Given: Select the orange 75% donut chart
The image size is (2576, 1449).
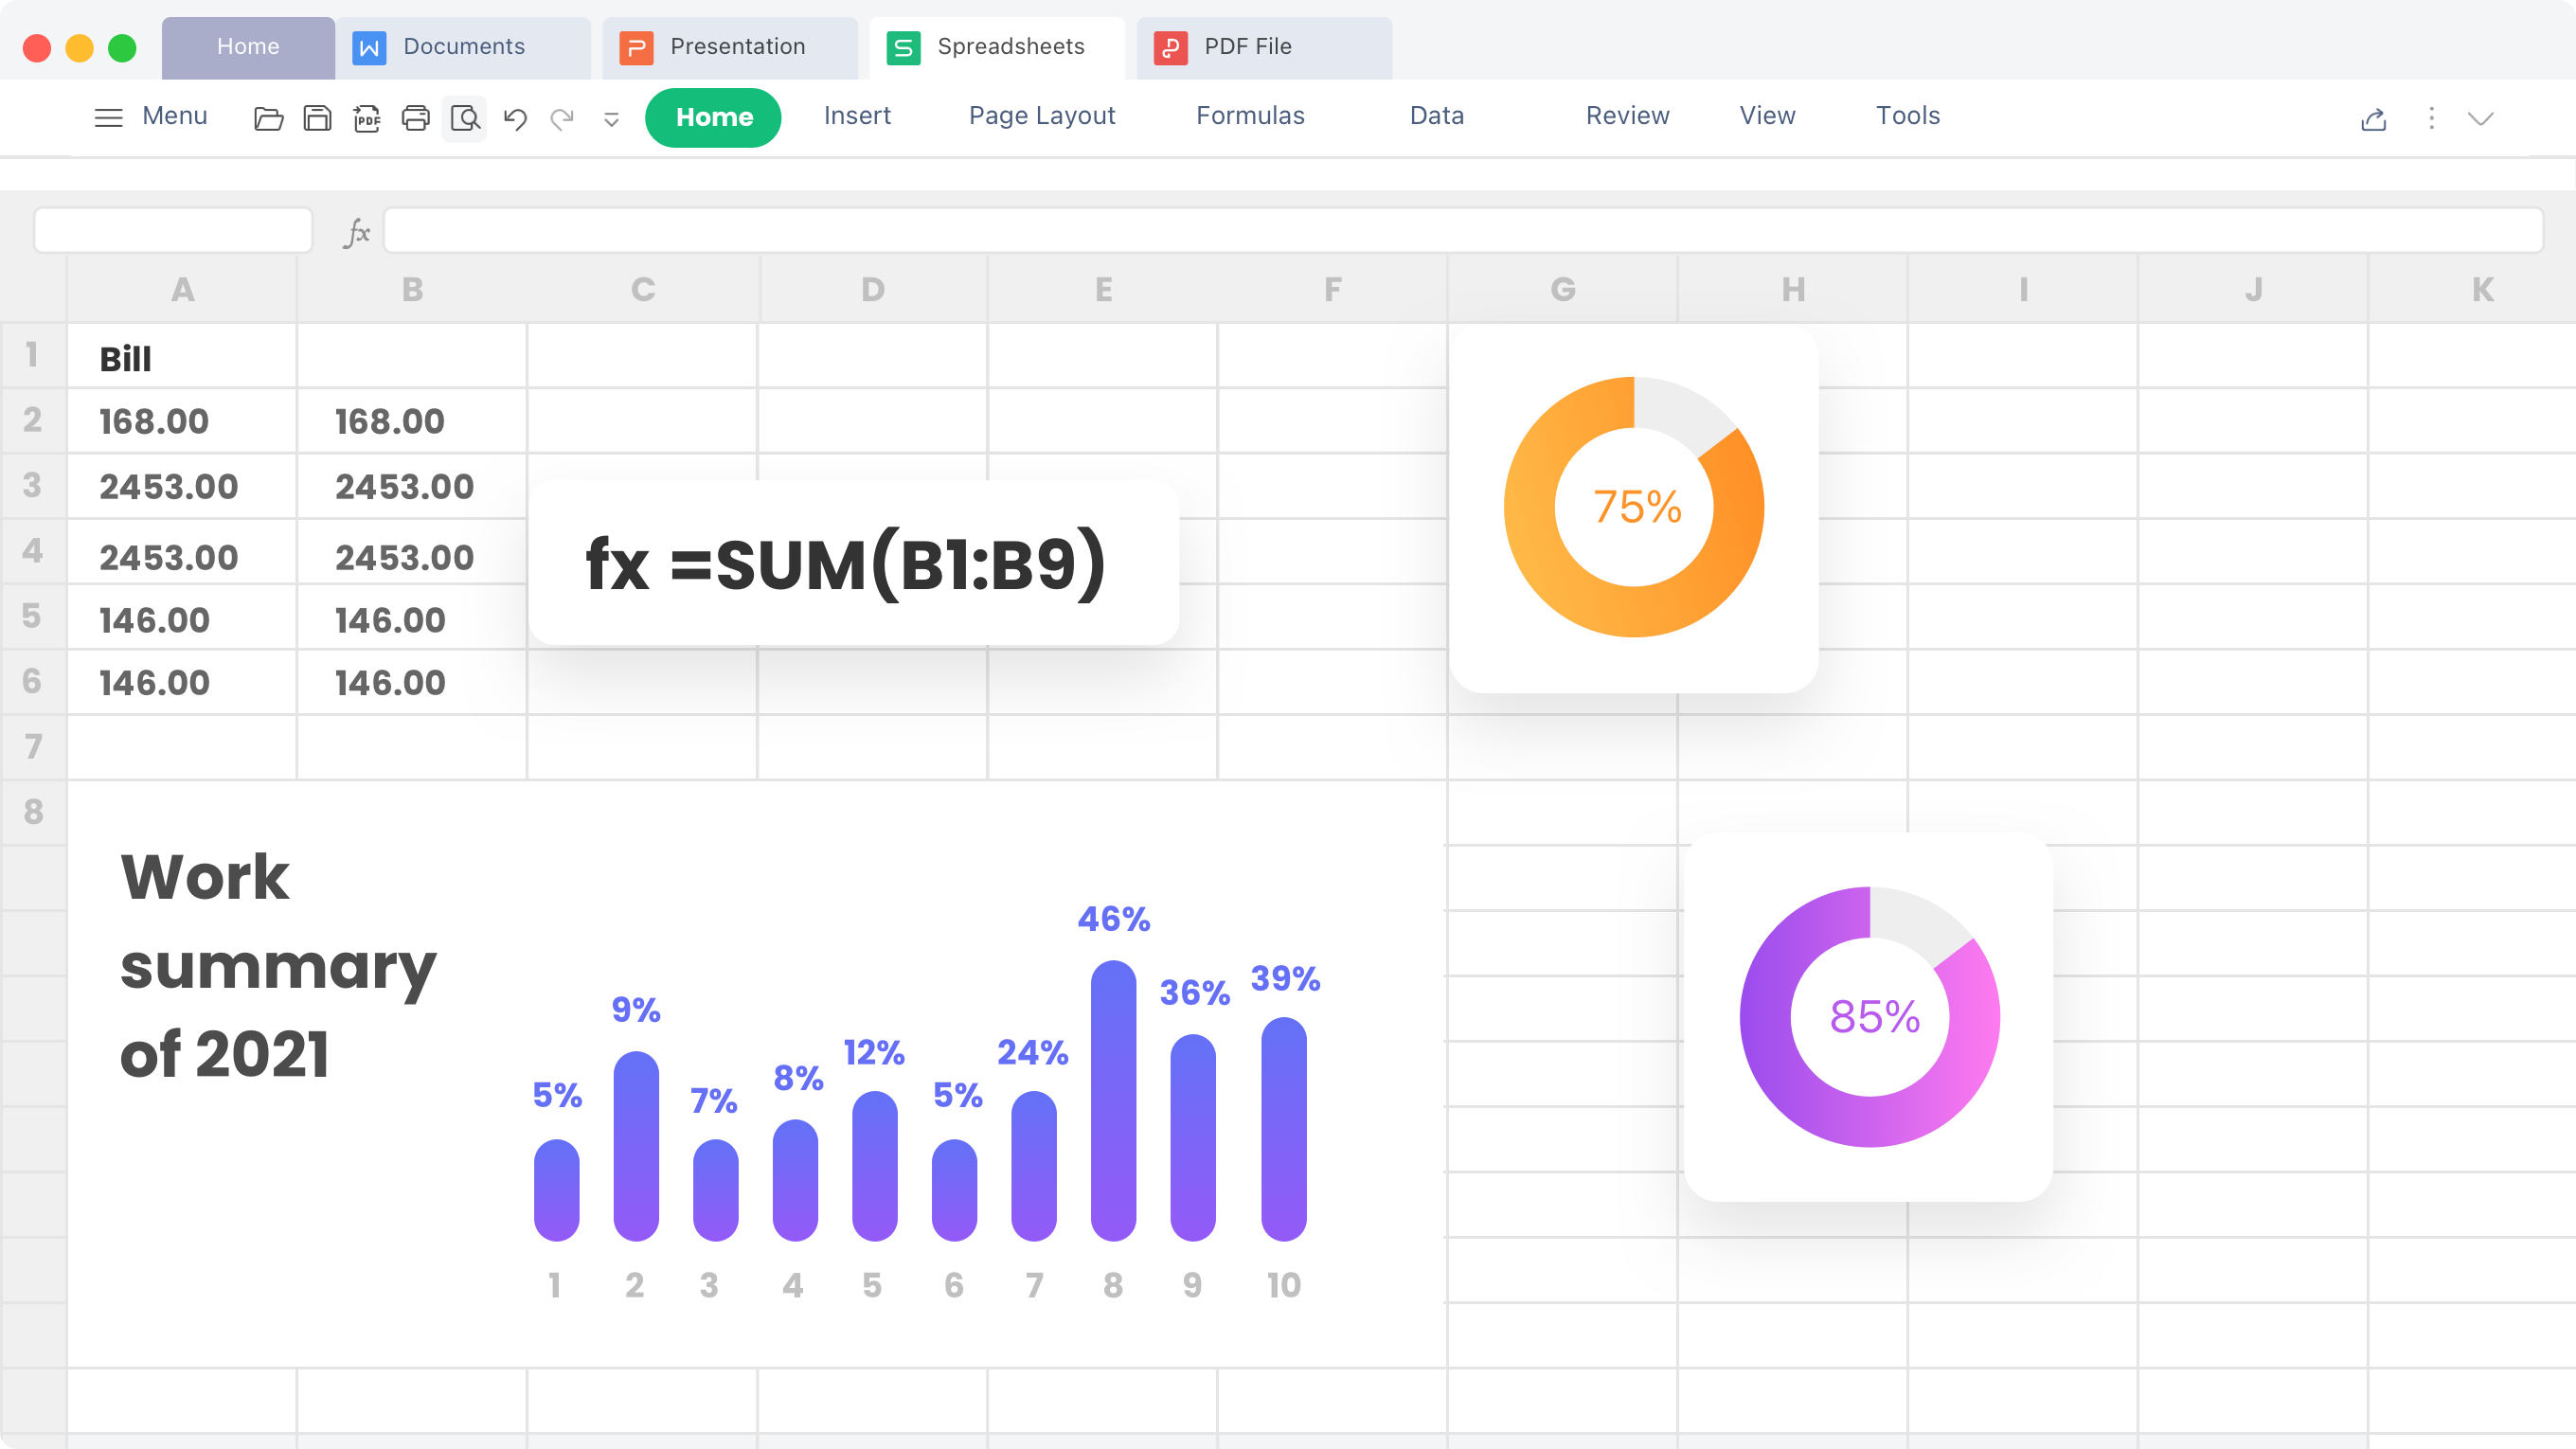Looking at the screenshot, I should [x=1634, y=507].
